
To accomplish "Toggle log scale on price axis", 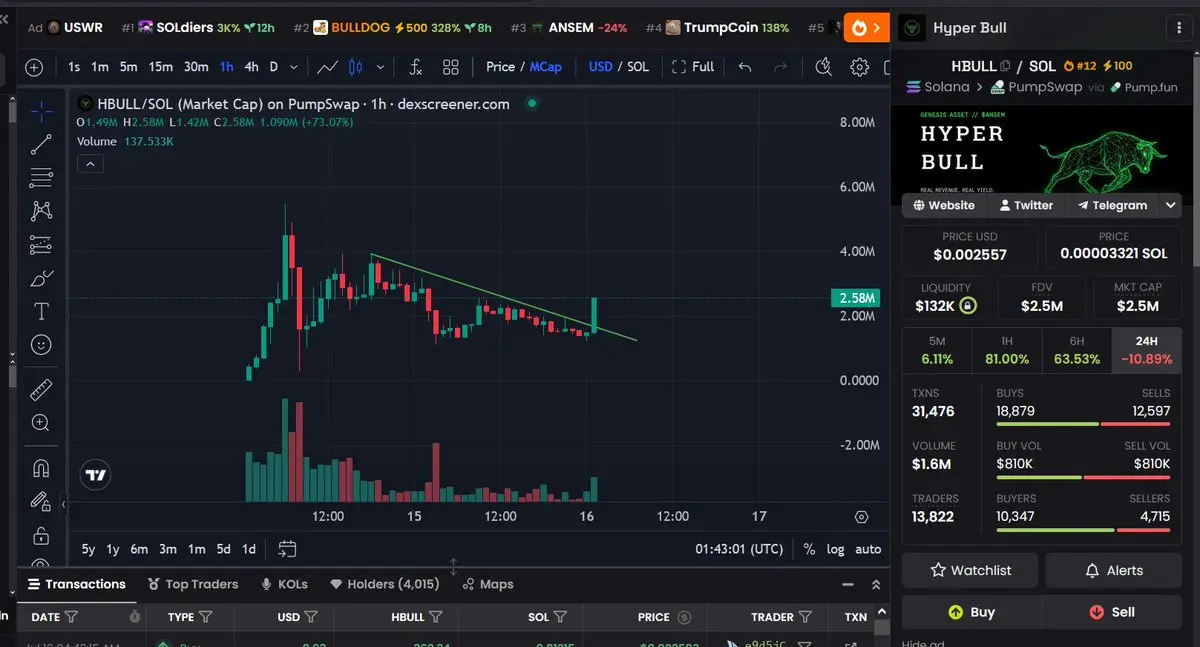I will (835, 549).
